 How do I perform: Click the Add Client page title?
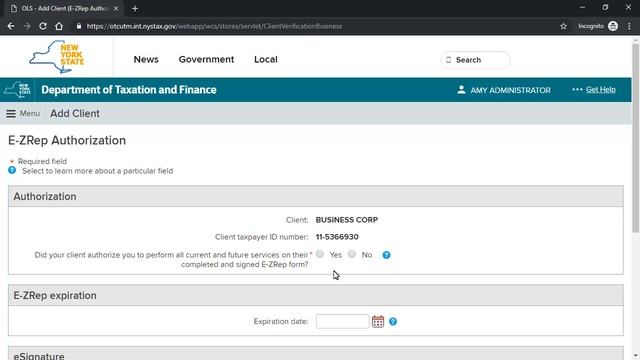(75, 113)
